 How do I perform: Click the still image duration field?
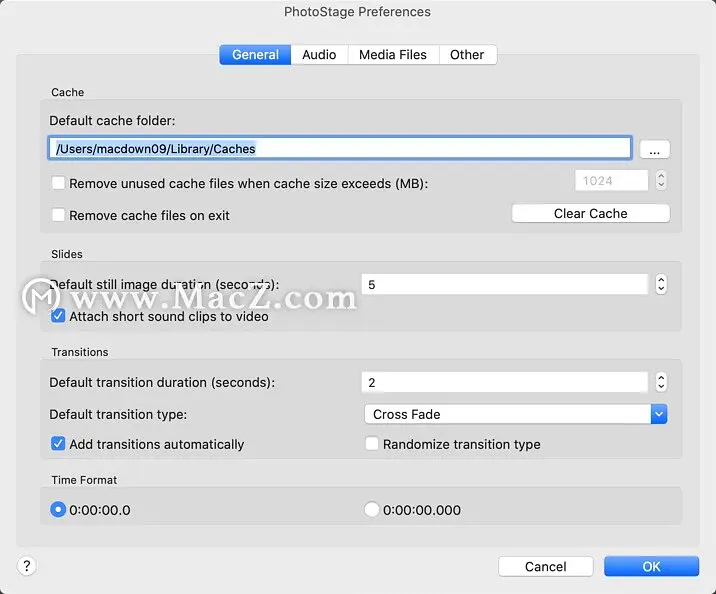[505, 284]
